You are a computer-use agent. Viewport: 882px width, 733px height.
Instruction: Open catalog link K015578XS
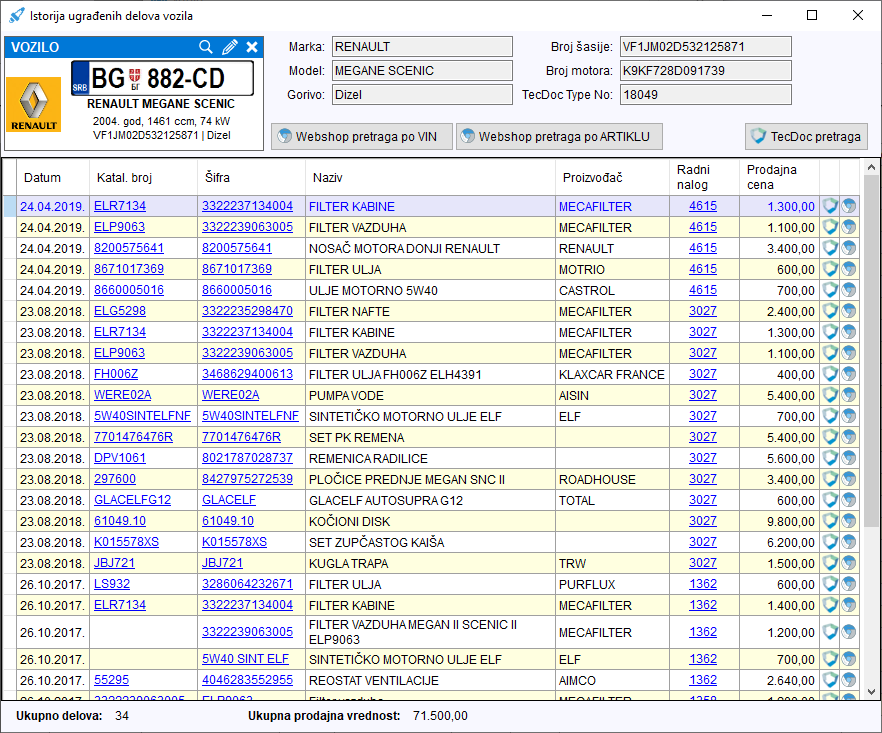(127, 542)
